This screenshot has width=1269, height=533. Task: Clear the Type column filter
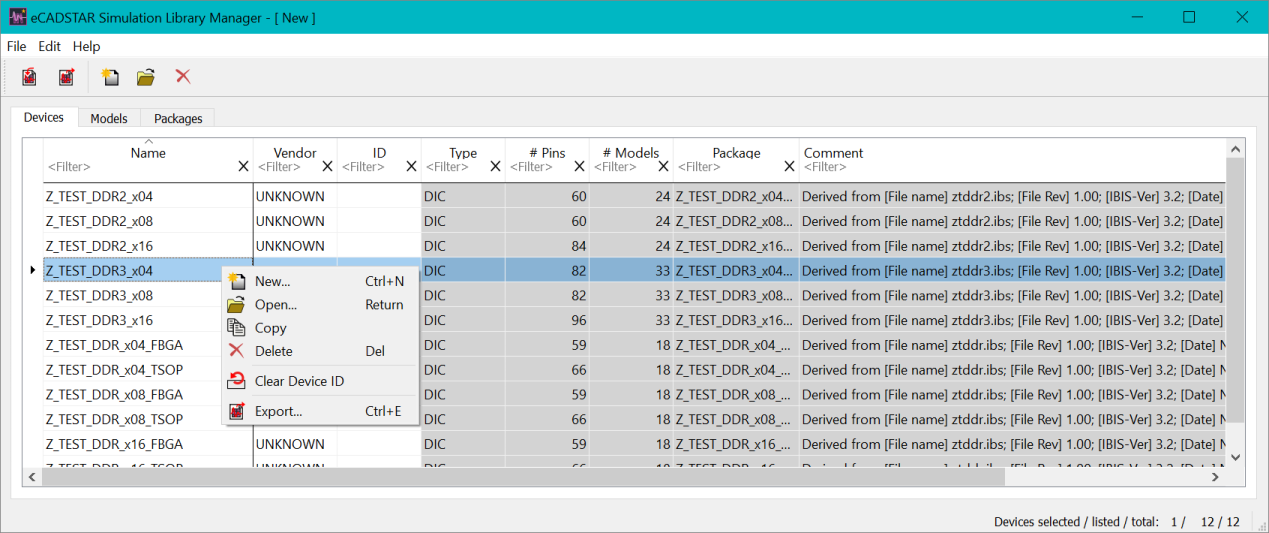coord(495,167)
